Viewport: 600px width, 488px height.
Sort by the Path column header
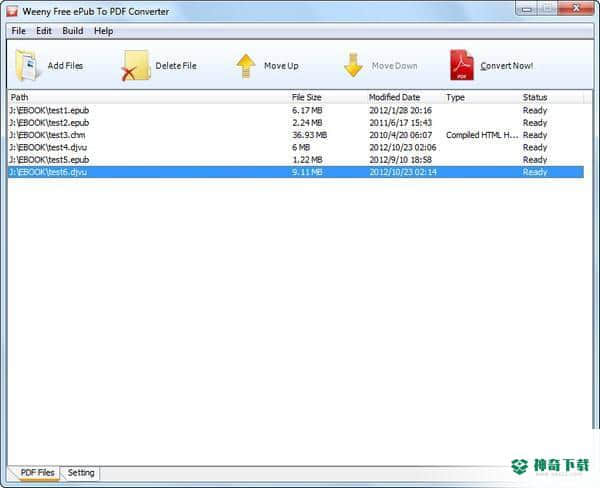coord(148,97)
